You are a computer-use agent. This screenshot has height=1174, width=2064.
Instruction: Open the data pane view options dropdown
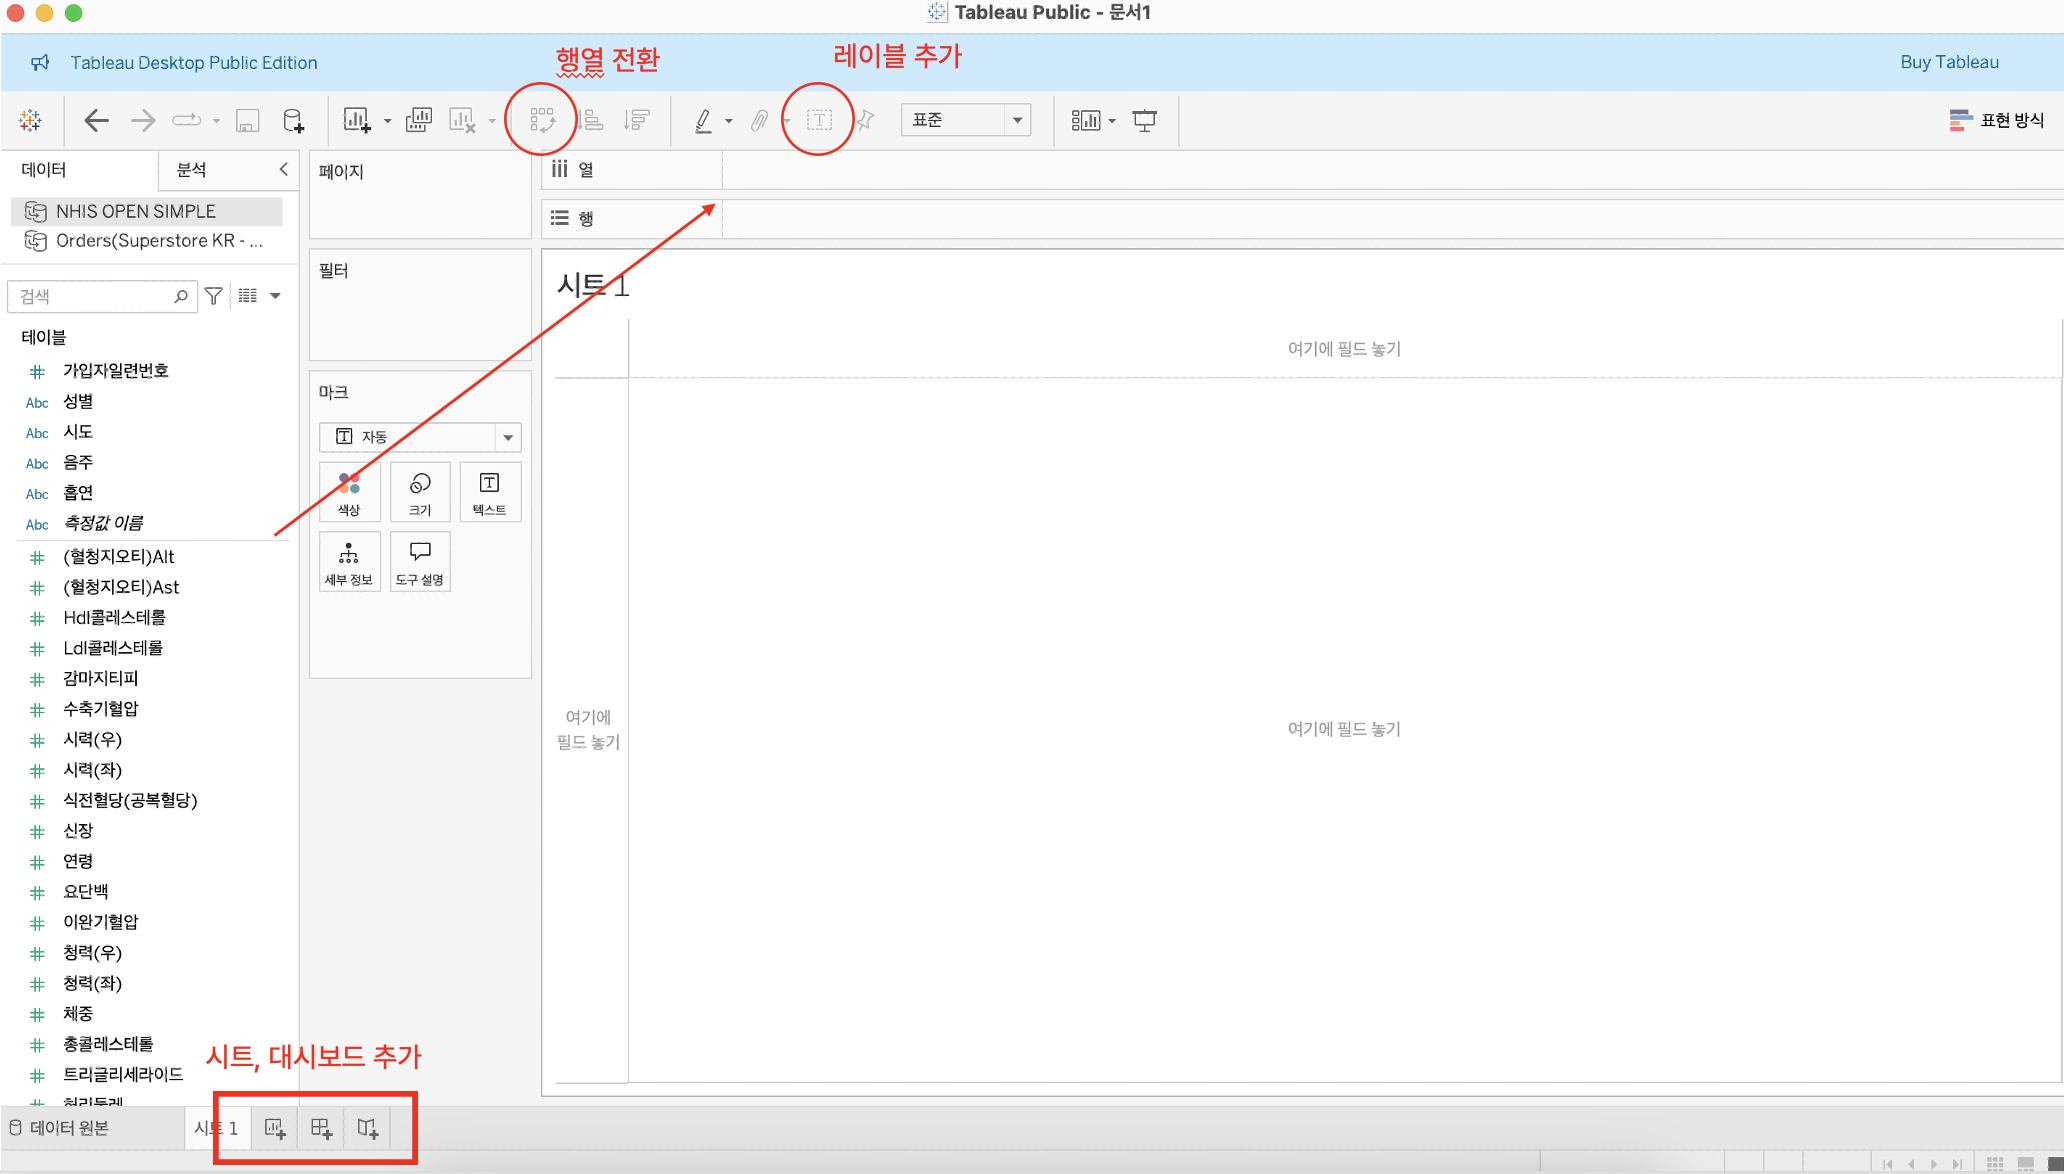(275, 296)
